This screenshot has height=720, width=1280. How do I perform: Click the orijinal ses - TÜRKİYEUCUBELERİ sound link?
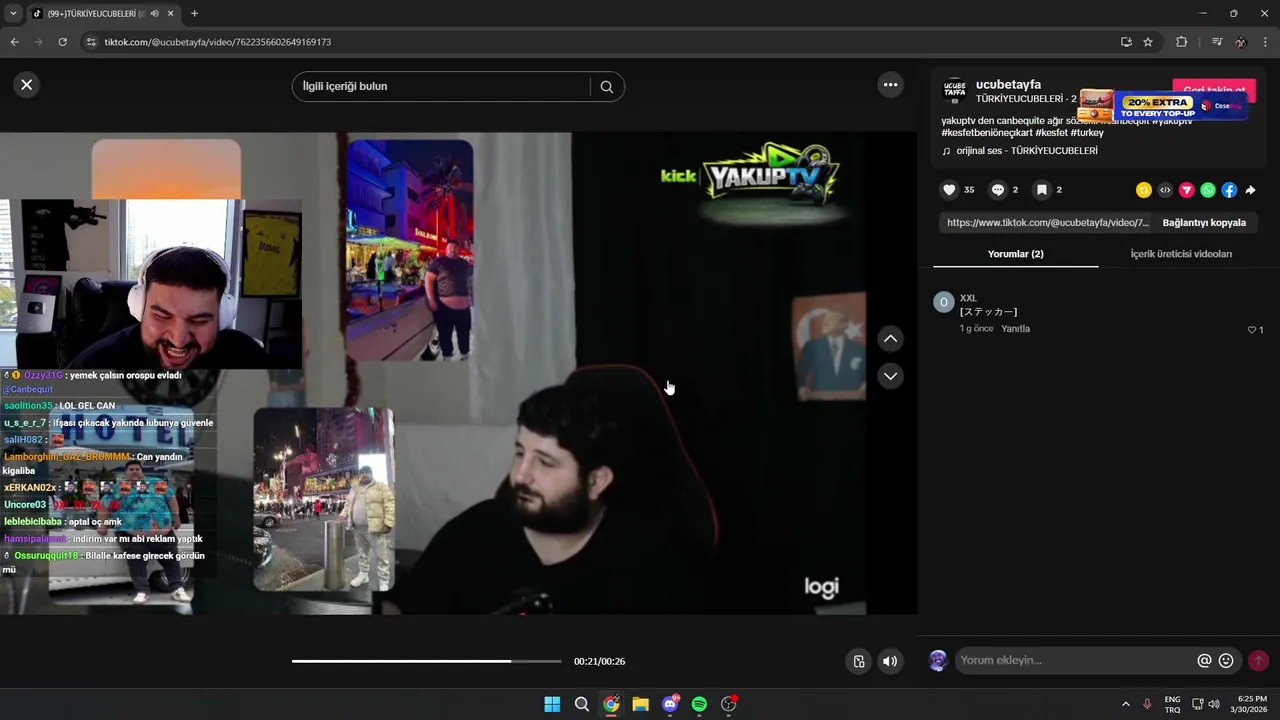pos(1027,151)
